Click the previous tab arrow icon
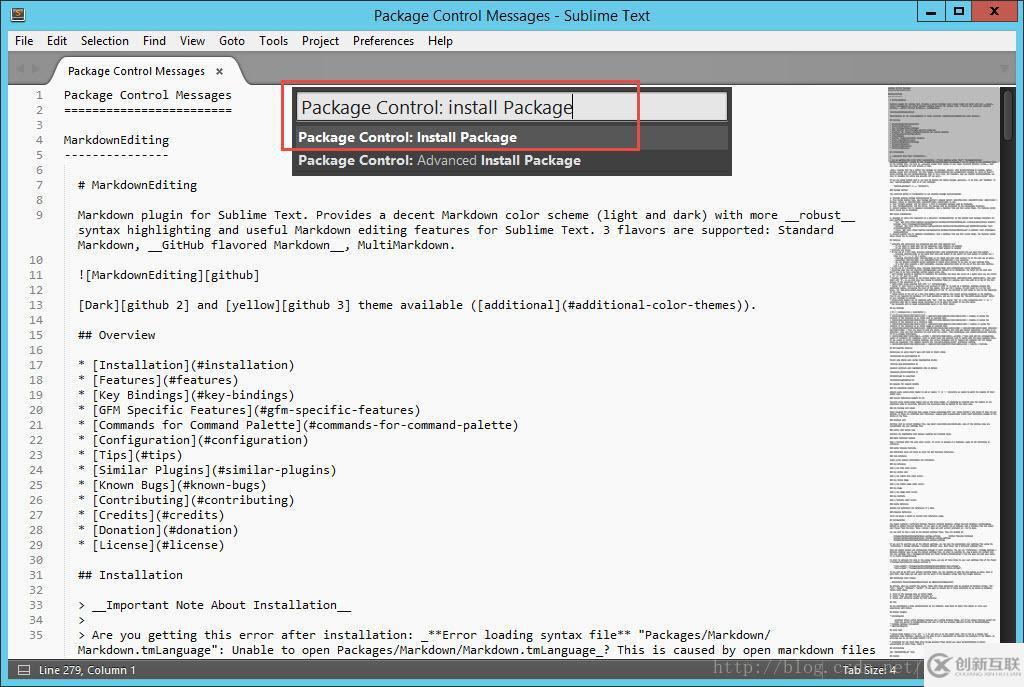 tap(20, 69)
